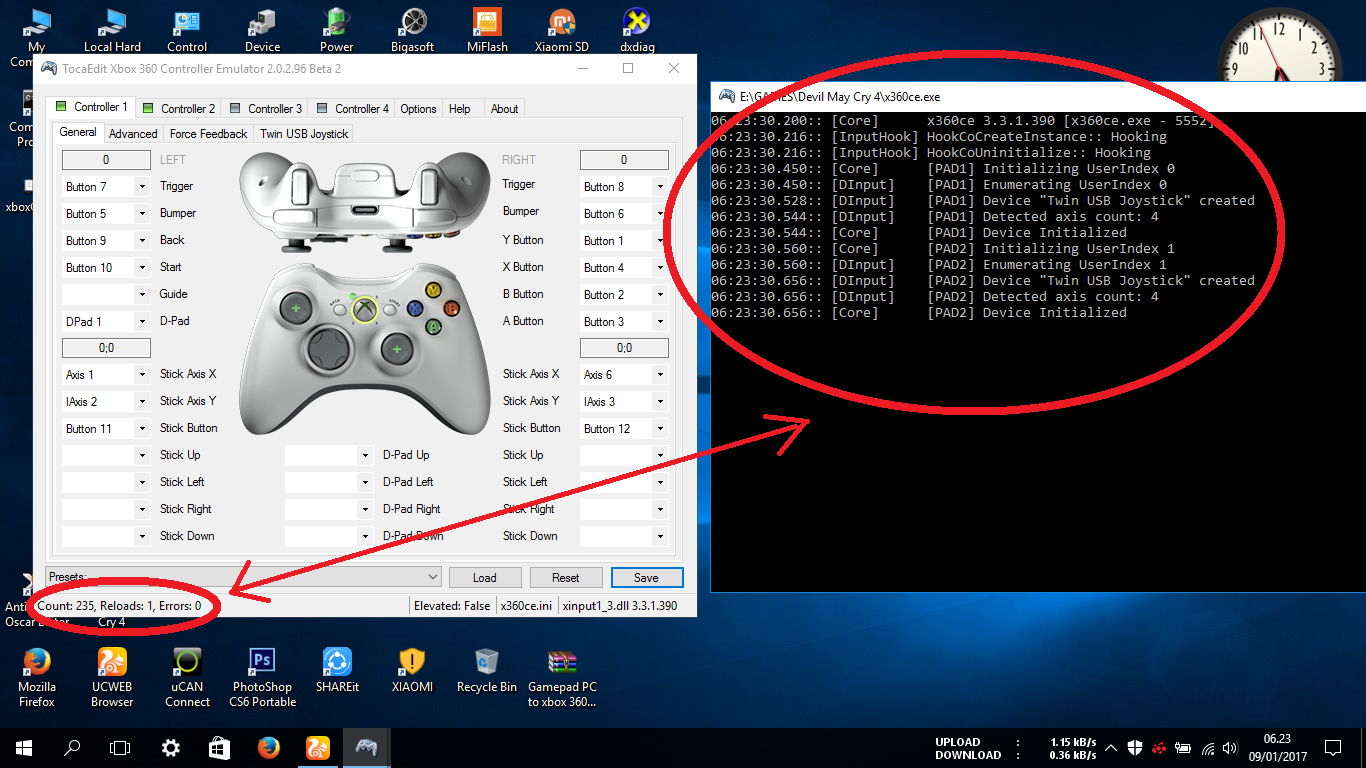Image resolution: width=1366 pixels, height=768 pixels.
Task: Click the left trigger value field showing 0
Action: pos(106,160)
